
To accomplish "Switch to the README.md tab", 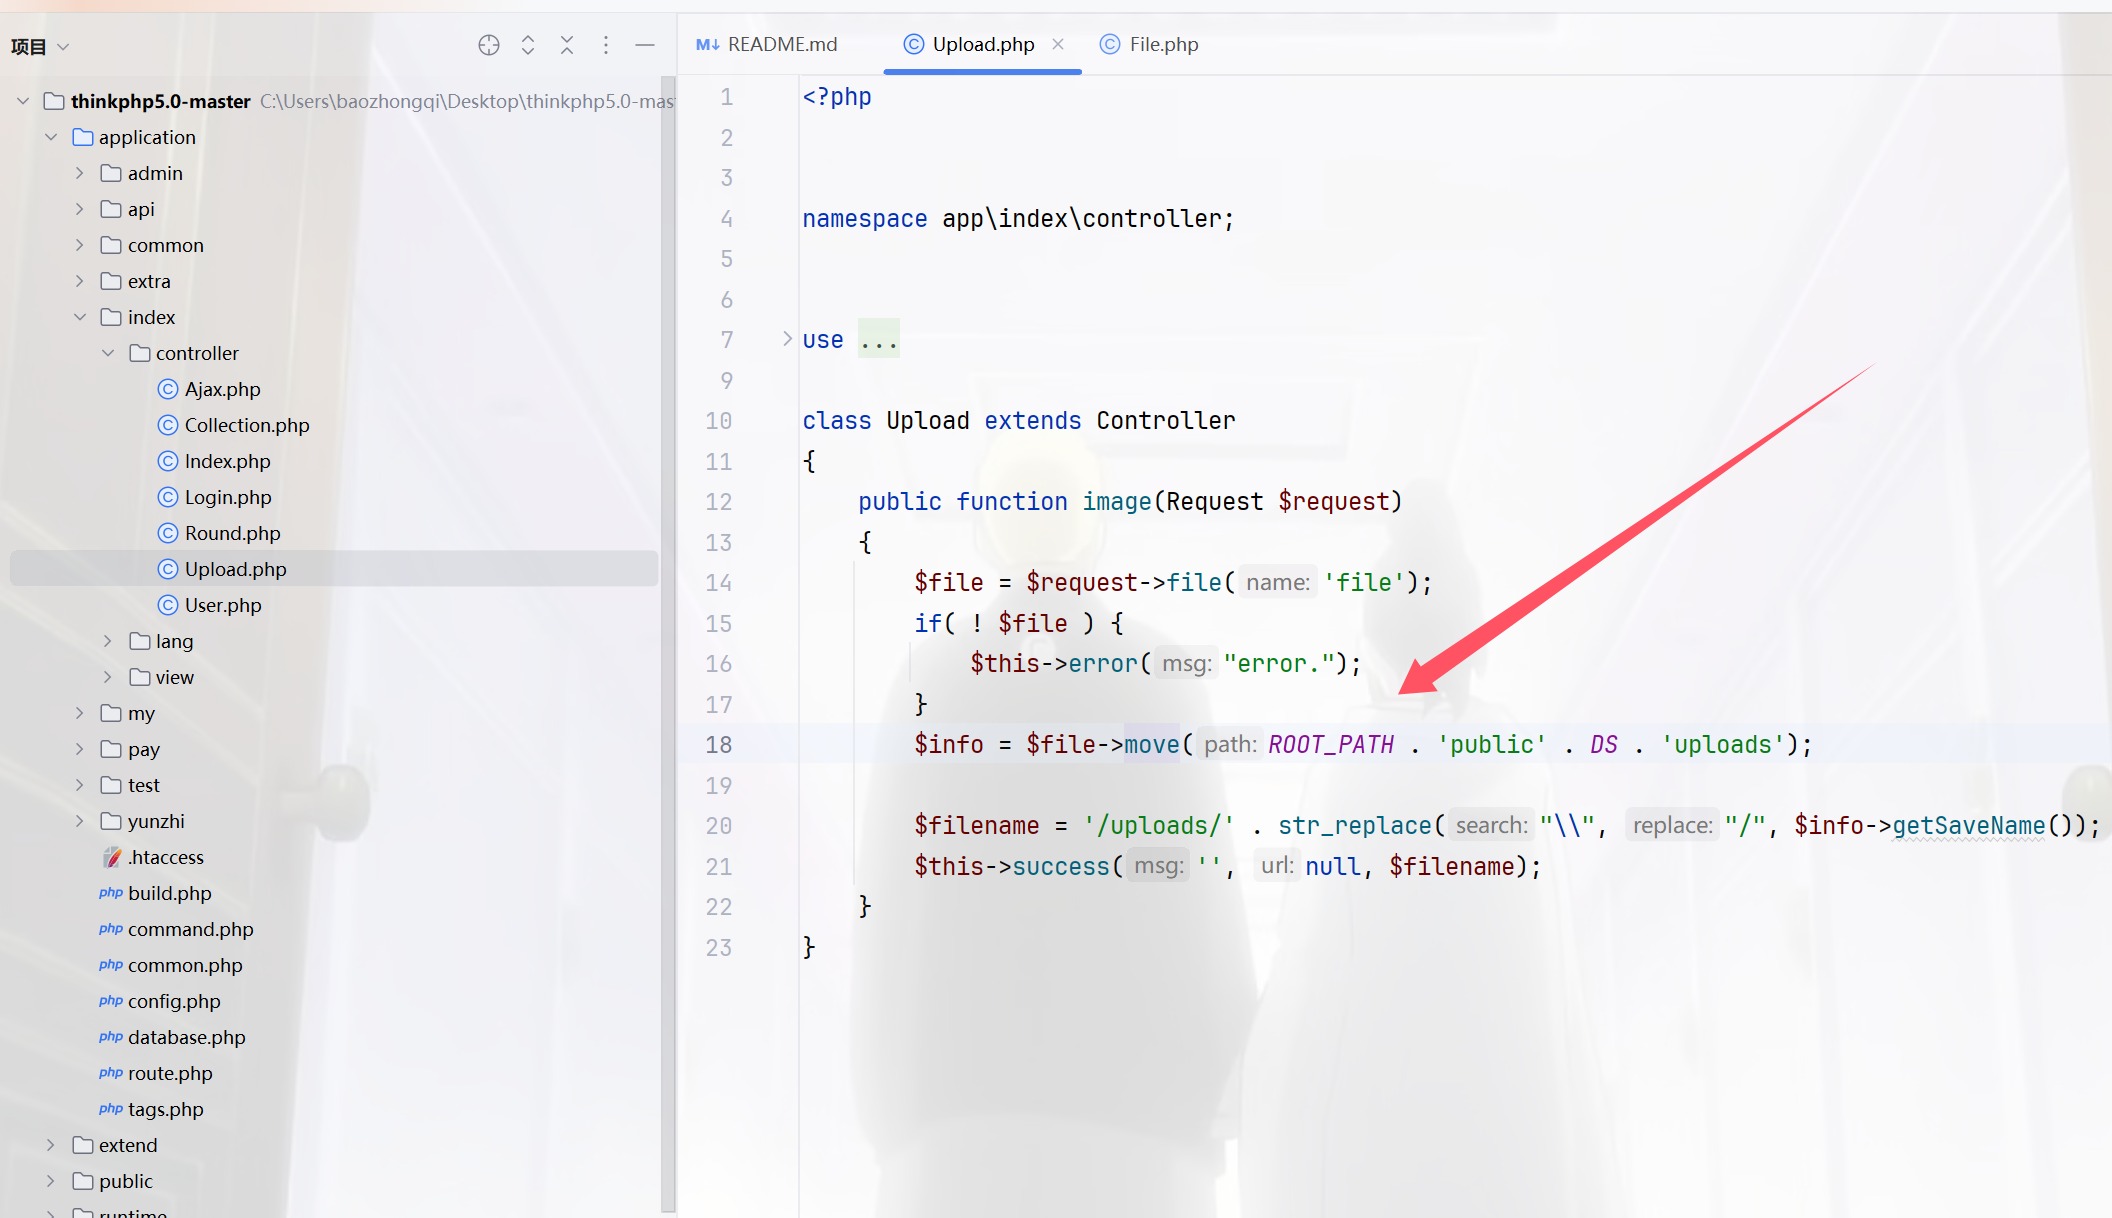I will (x=781, y=44).
